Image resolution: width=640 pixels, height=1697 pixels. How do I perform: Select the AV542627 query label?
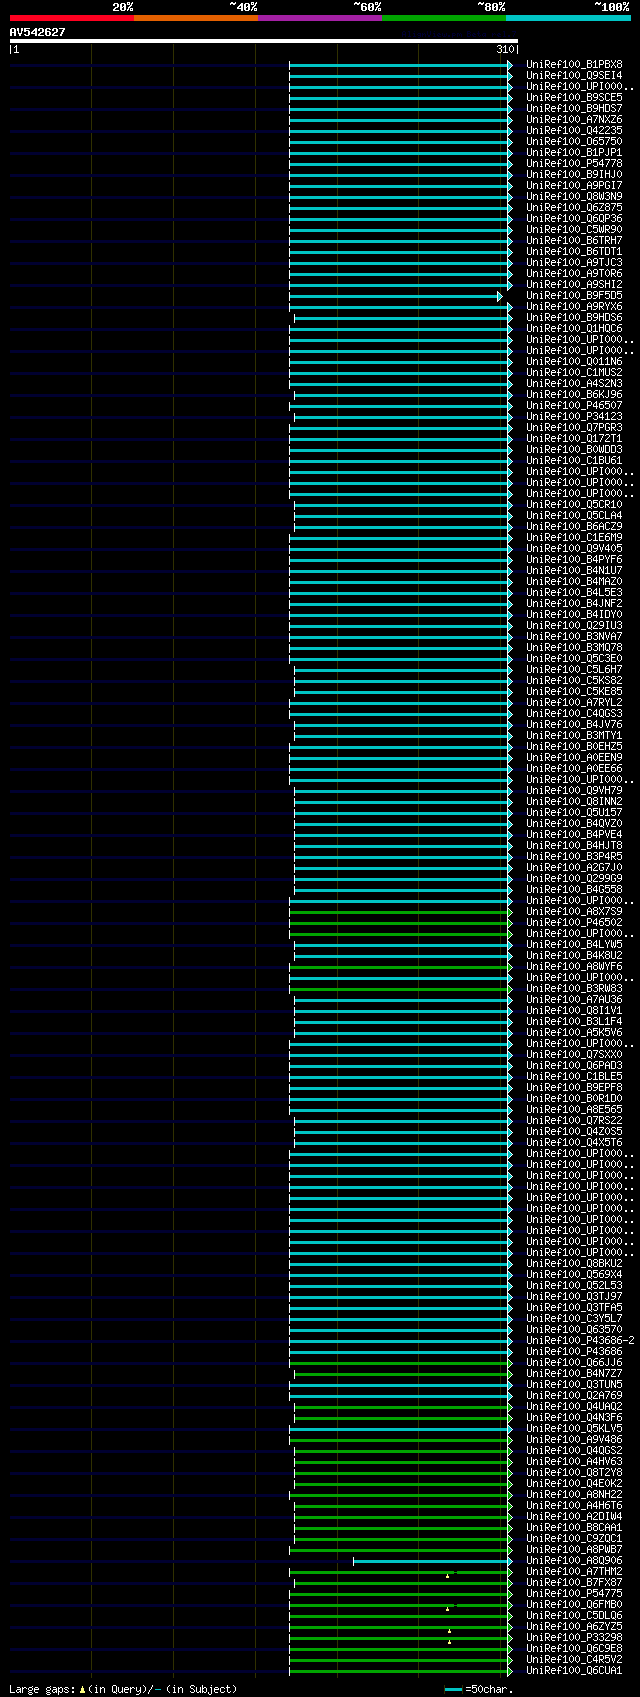[38, 32]
